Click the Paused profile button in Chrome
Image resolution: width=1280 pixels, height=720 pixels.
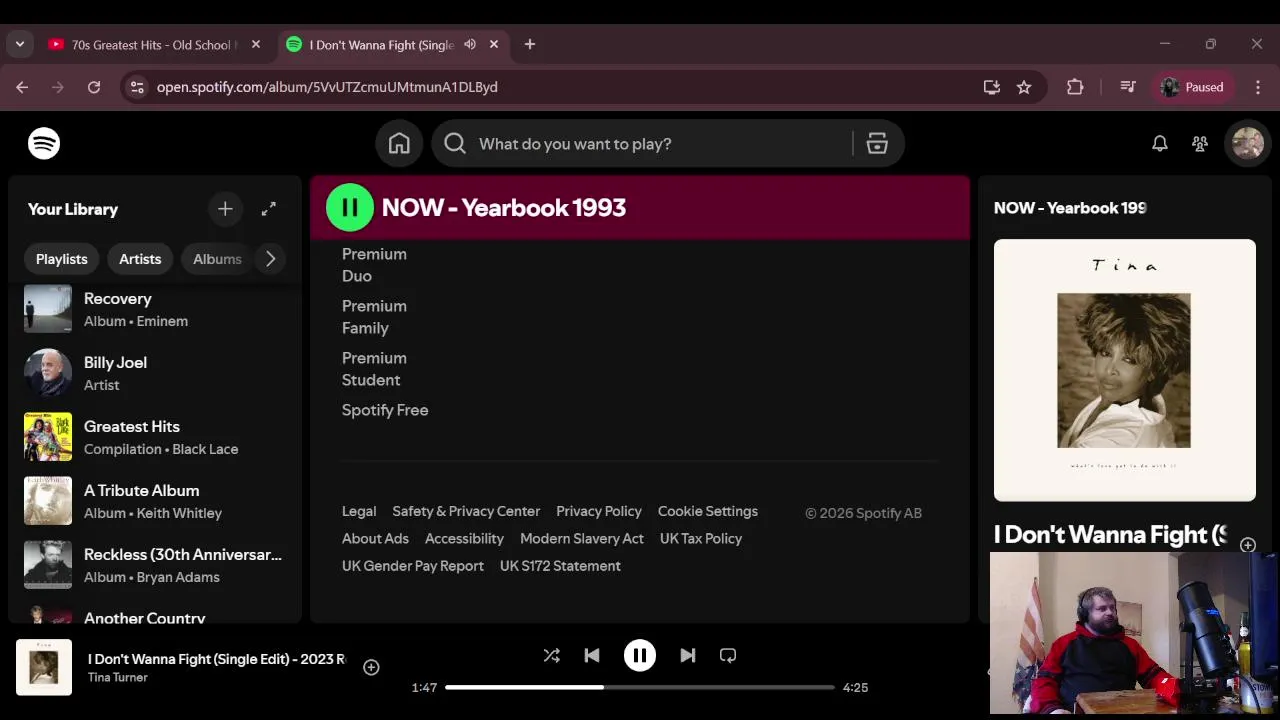coord(1193,87)
